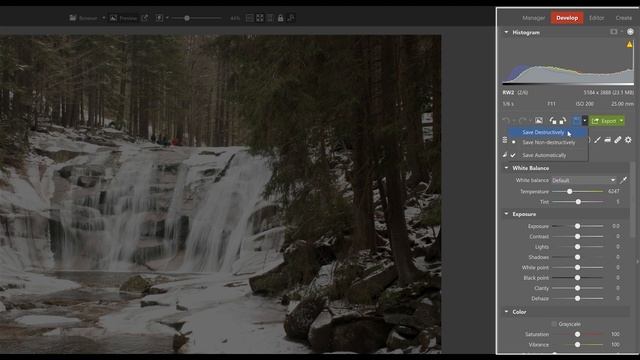Choose Save Destructively from the menu
This screenshot has height=360, width=640.
(x=548, y=132)
